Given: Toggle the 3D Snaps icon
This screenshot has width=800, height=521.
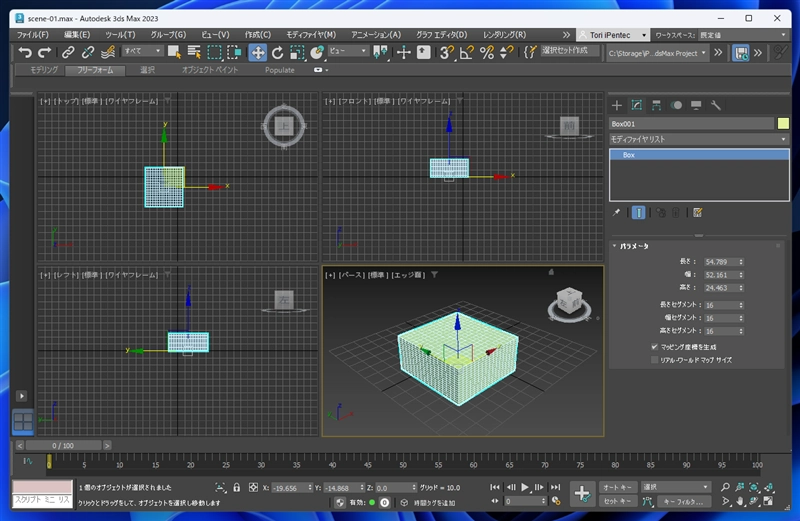Looking at the screenshot, I should 447,52.
